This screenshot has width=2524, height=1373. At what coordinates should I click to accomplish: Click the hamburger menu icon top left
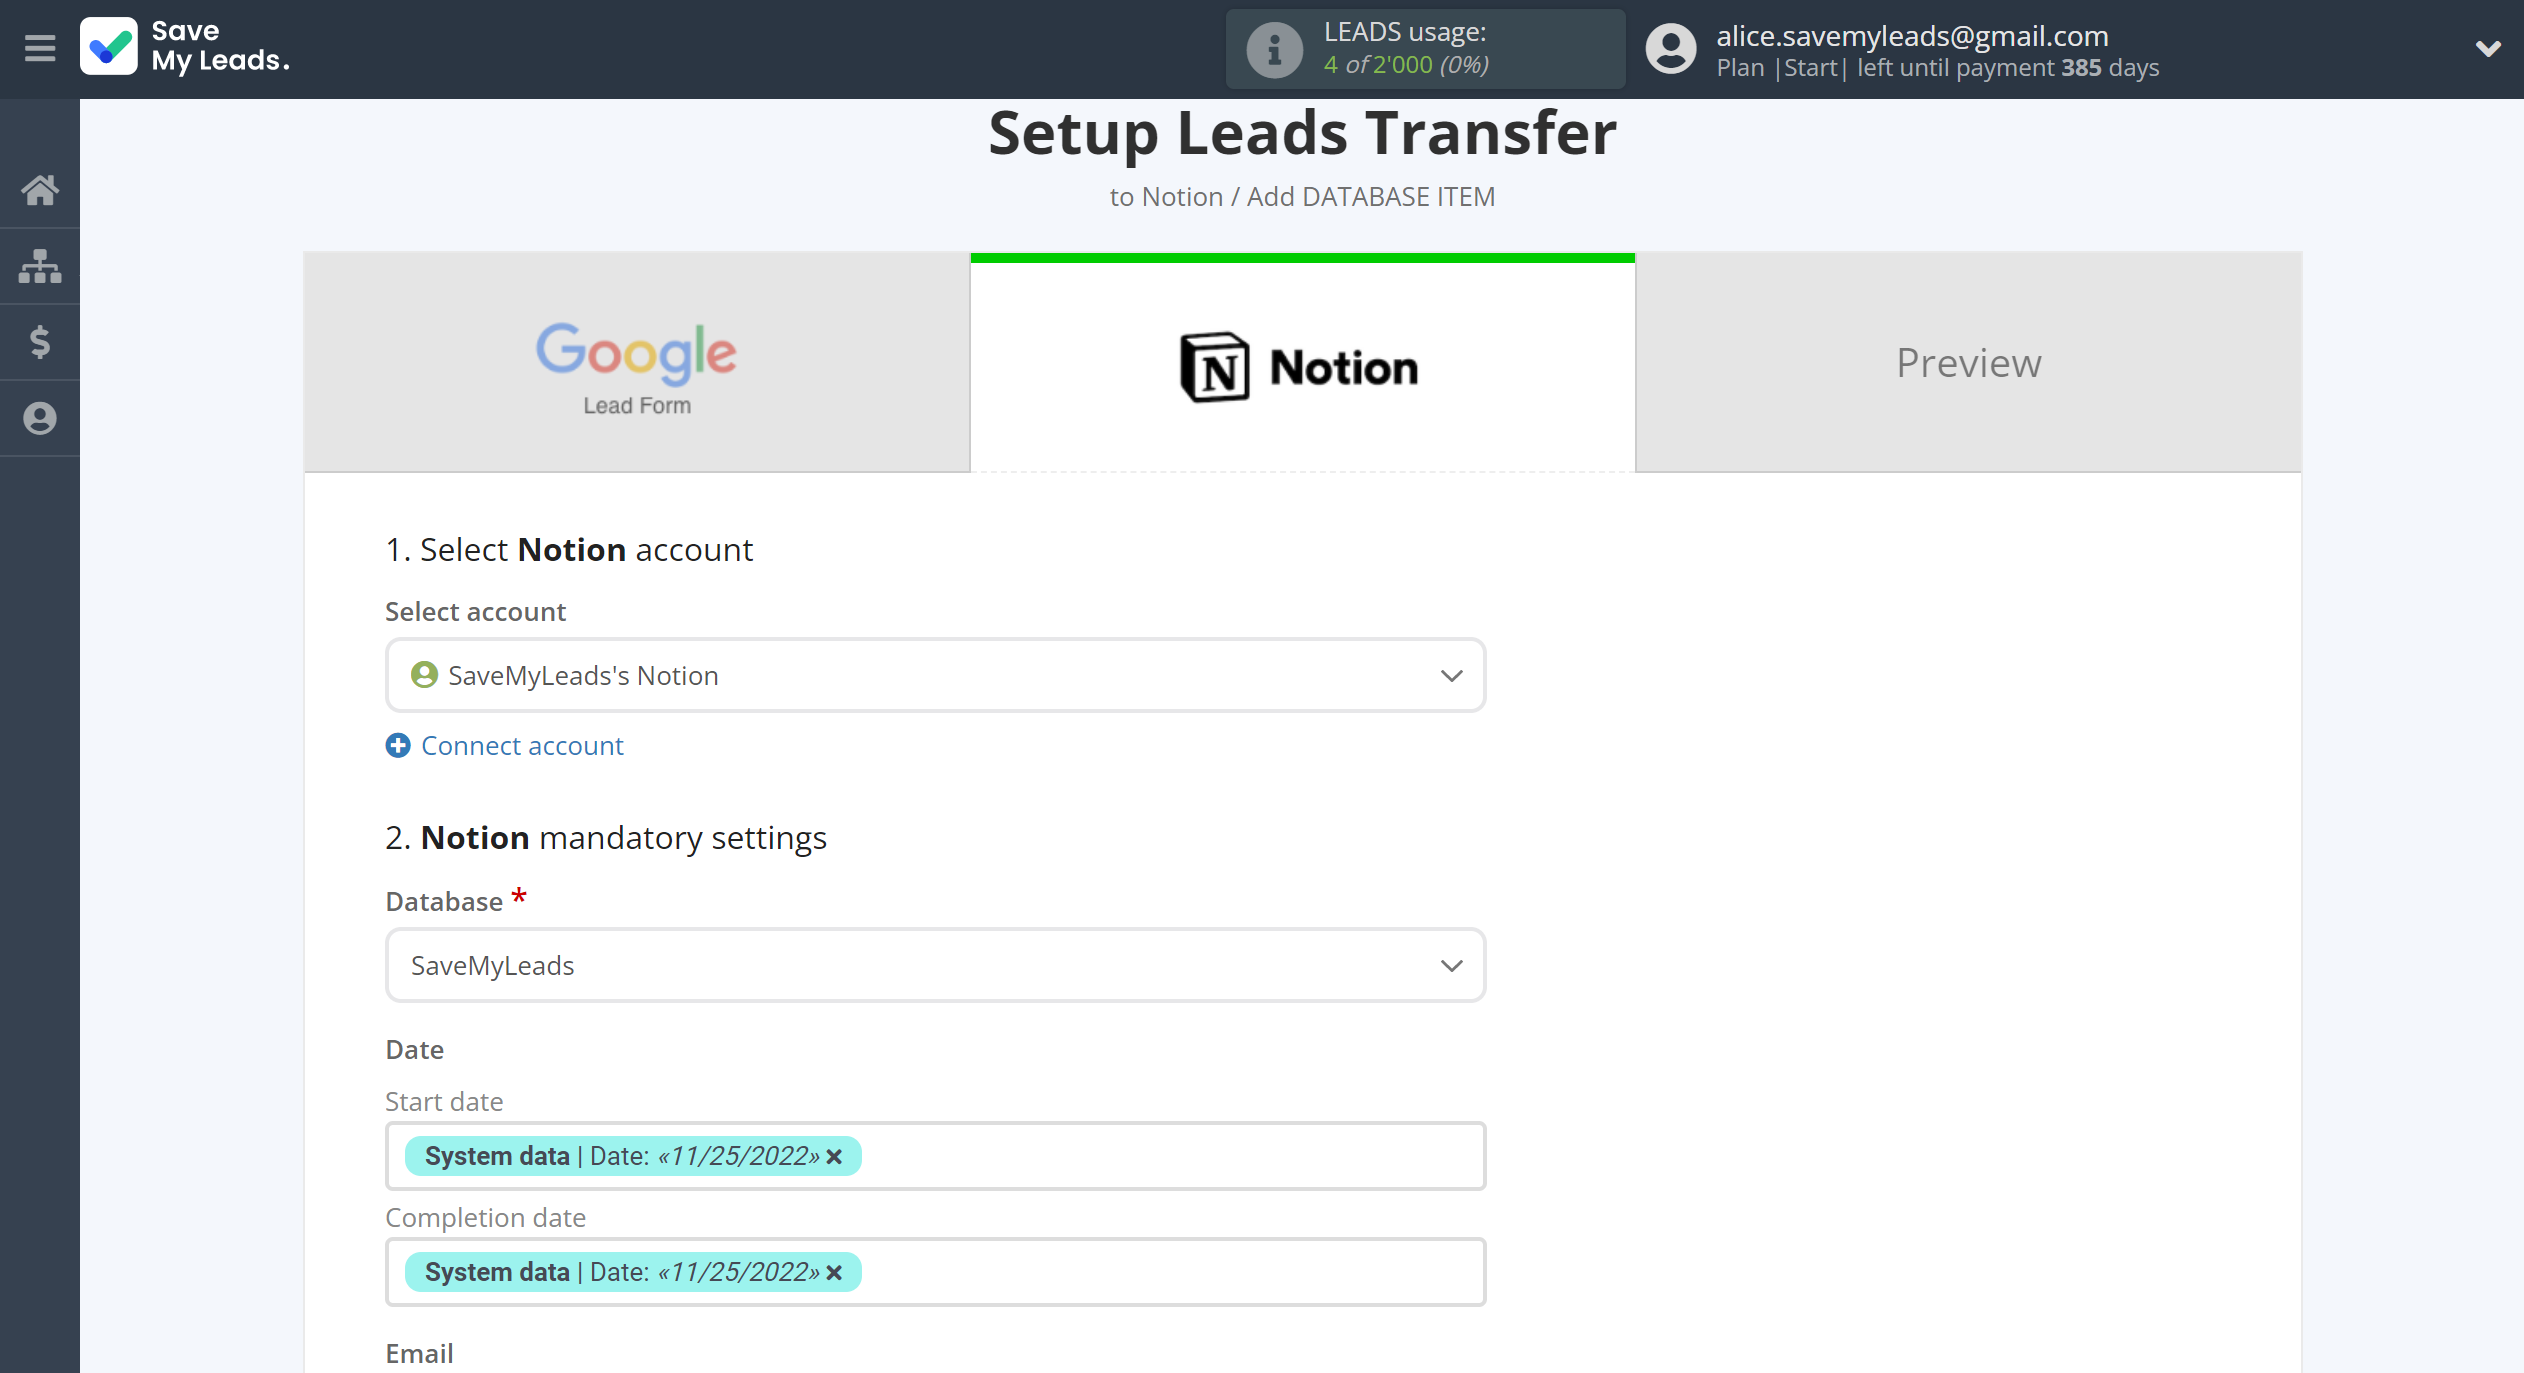[x=39, y=46]
